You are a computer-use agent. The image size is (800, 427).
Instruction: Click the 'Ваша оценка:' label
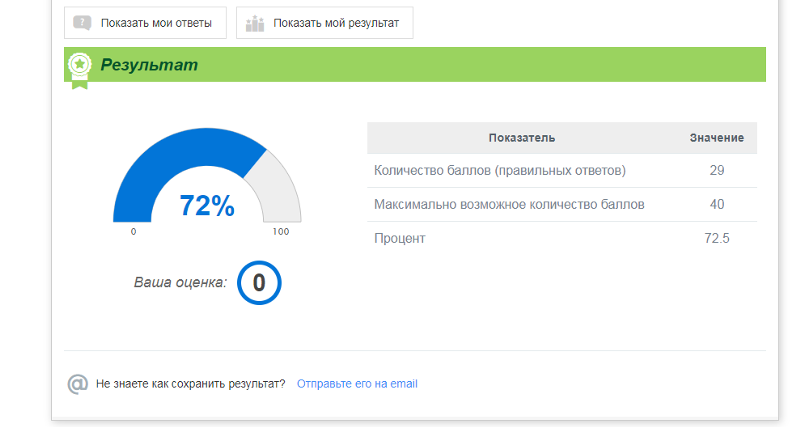point(180,282)
